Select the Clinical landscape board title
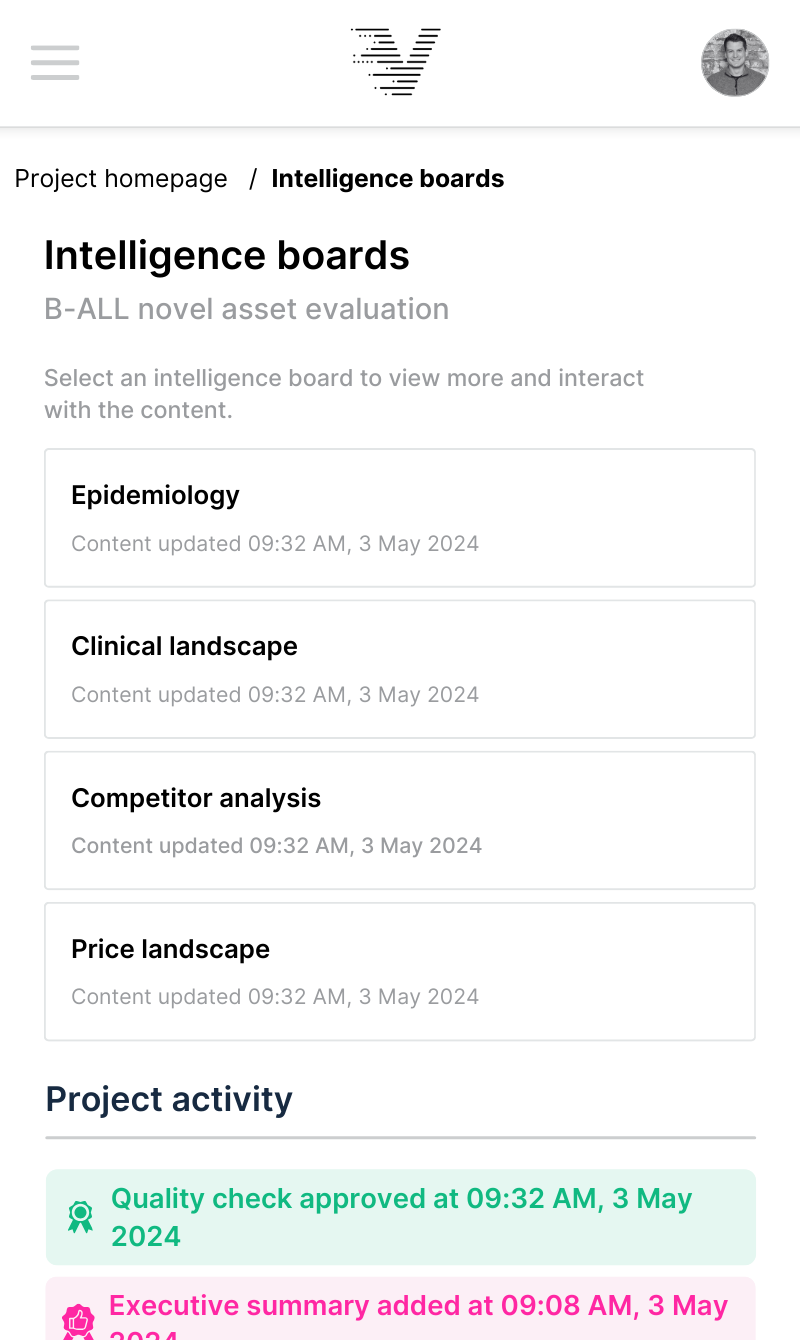This screenshot has width=800, height=1340. tap(184, 646)
